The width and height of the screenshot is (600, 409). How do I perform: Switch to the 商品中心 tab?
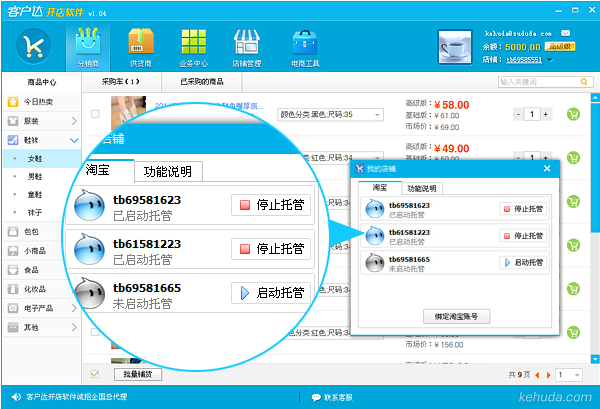pyautogui.click(x=41, y=82)
